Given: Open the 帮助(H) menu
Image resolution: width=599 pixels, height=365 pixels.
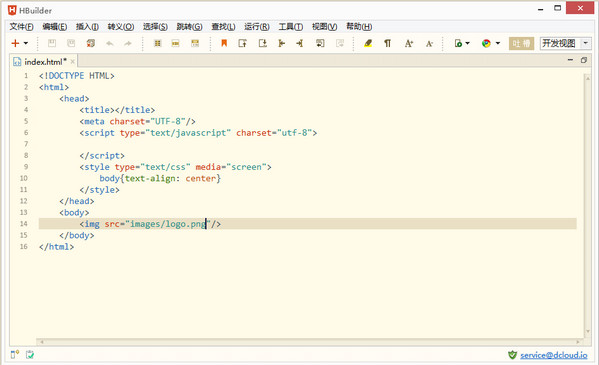Looking at the screenshot, I should click(x=359, y=26).
